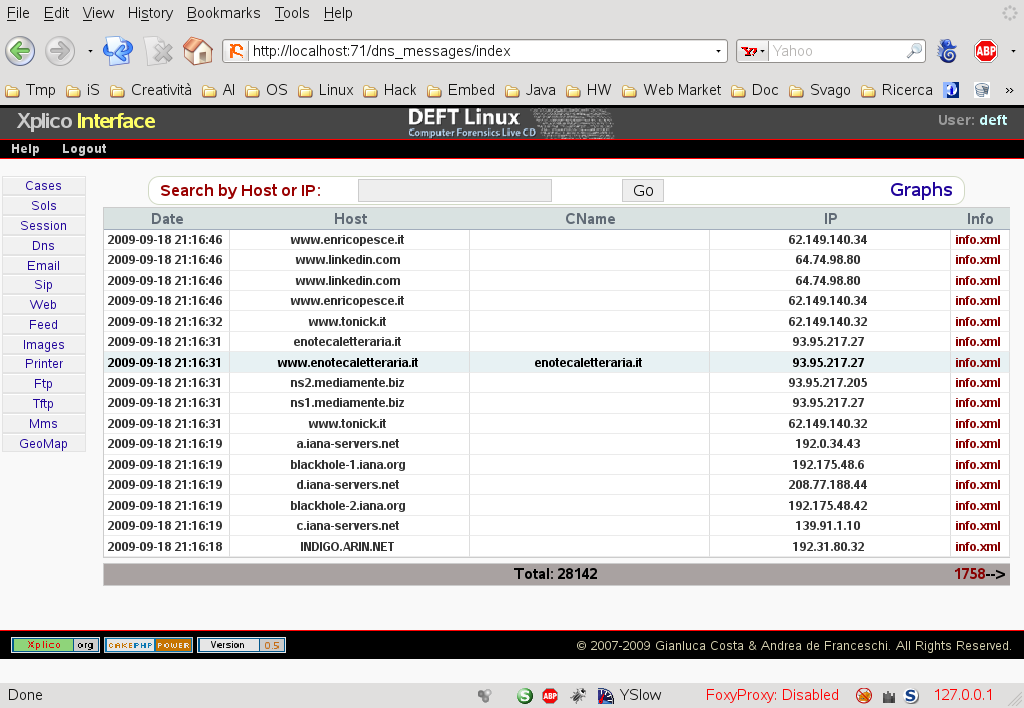The height and width of the screenshot is (708, 1024).
Task: Click the Home icon in toolbar
Action: [198, 51]
